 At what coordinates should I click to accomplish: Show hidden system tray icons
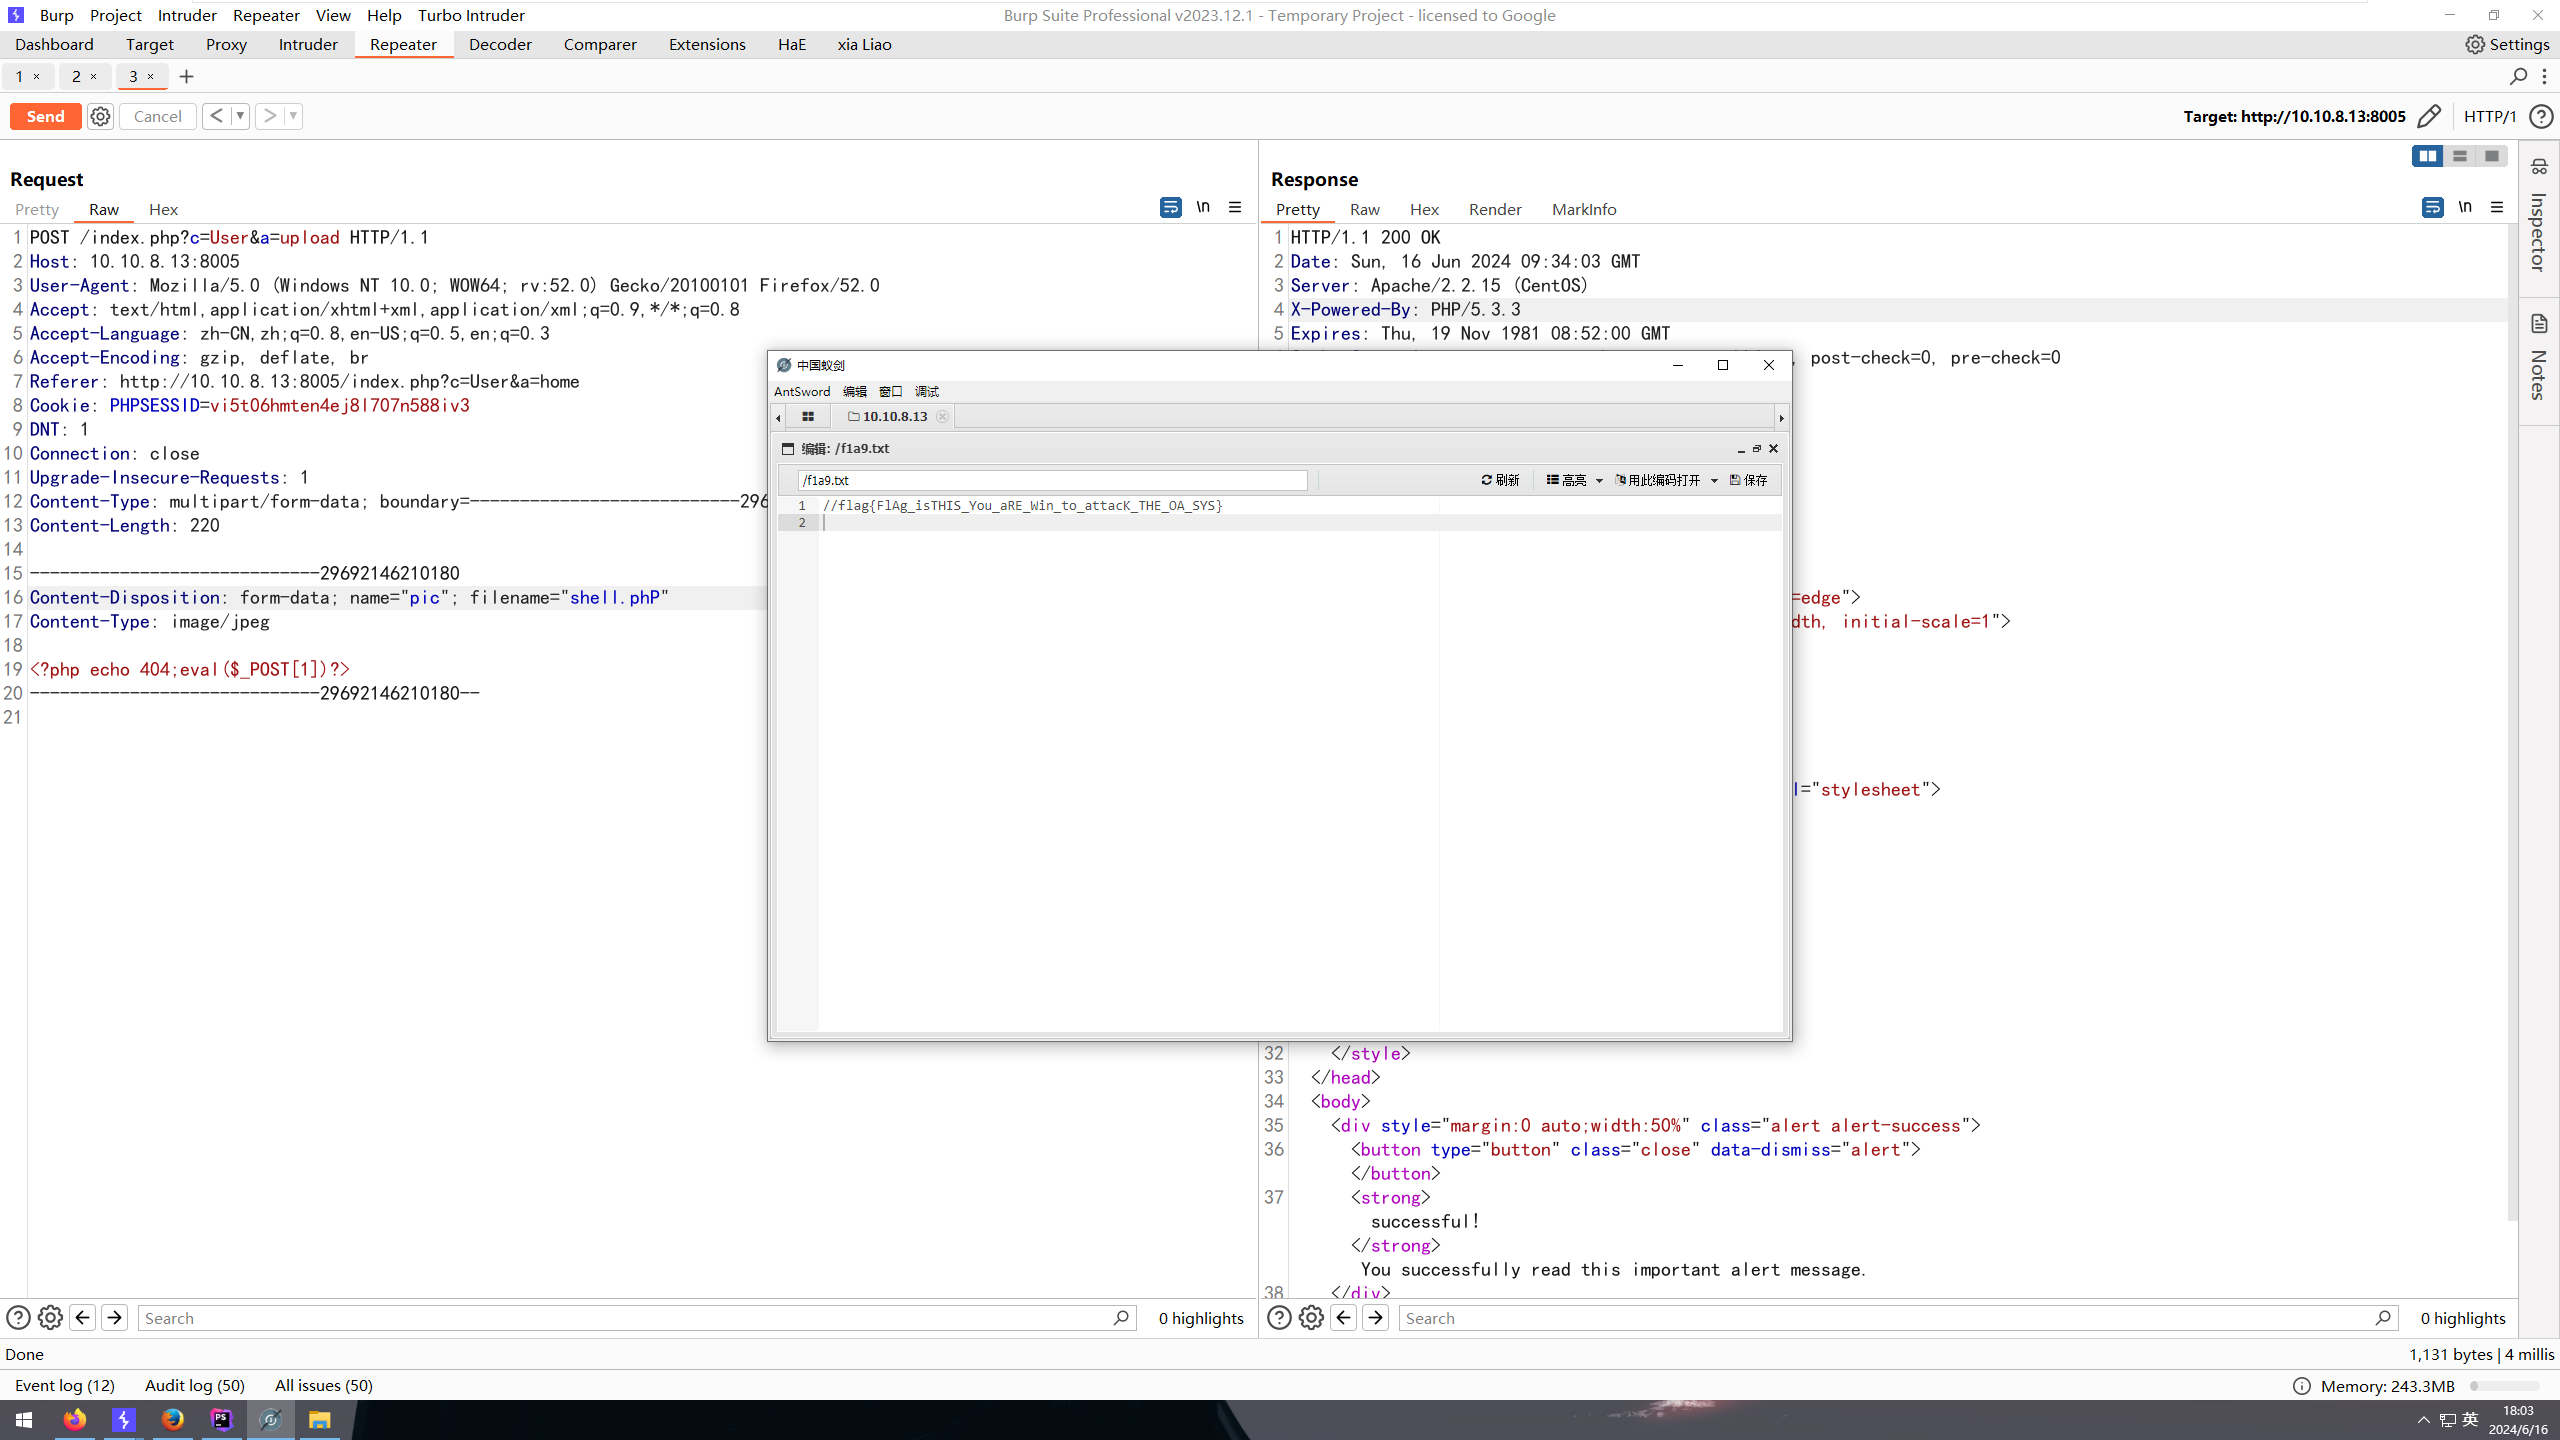tap(2424, 1420)
